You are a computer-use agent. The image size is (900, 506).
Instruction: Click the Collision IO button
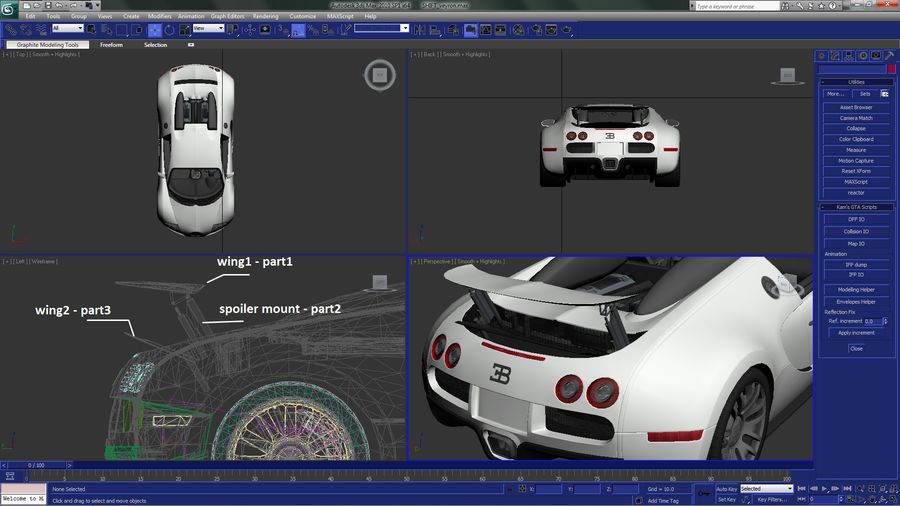click(x=856, y=232)
